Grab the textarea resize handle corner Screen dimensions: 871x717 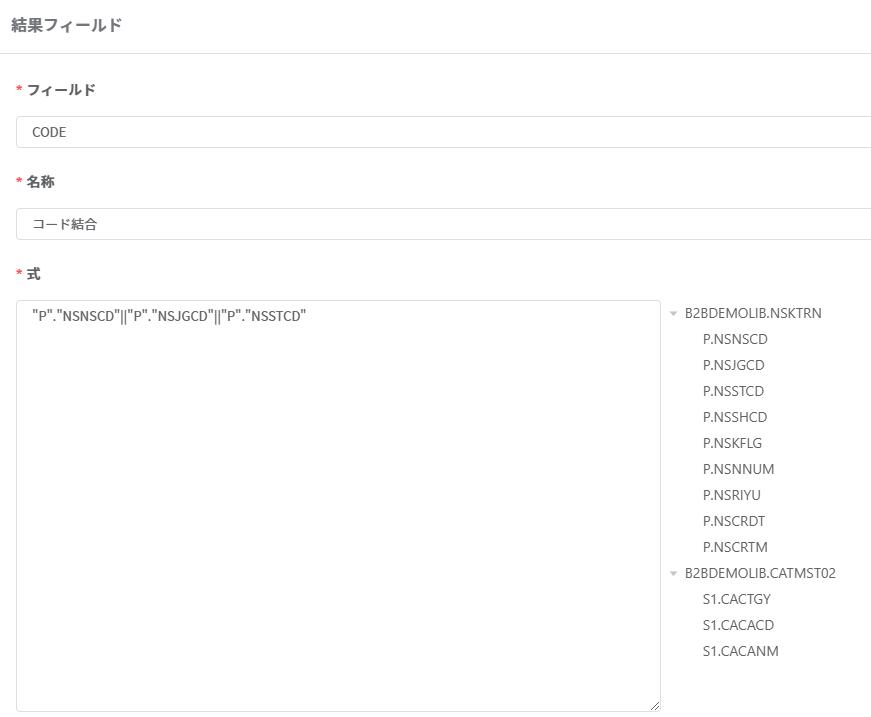(655, 706)
